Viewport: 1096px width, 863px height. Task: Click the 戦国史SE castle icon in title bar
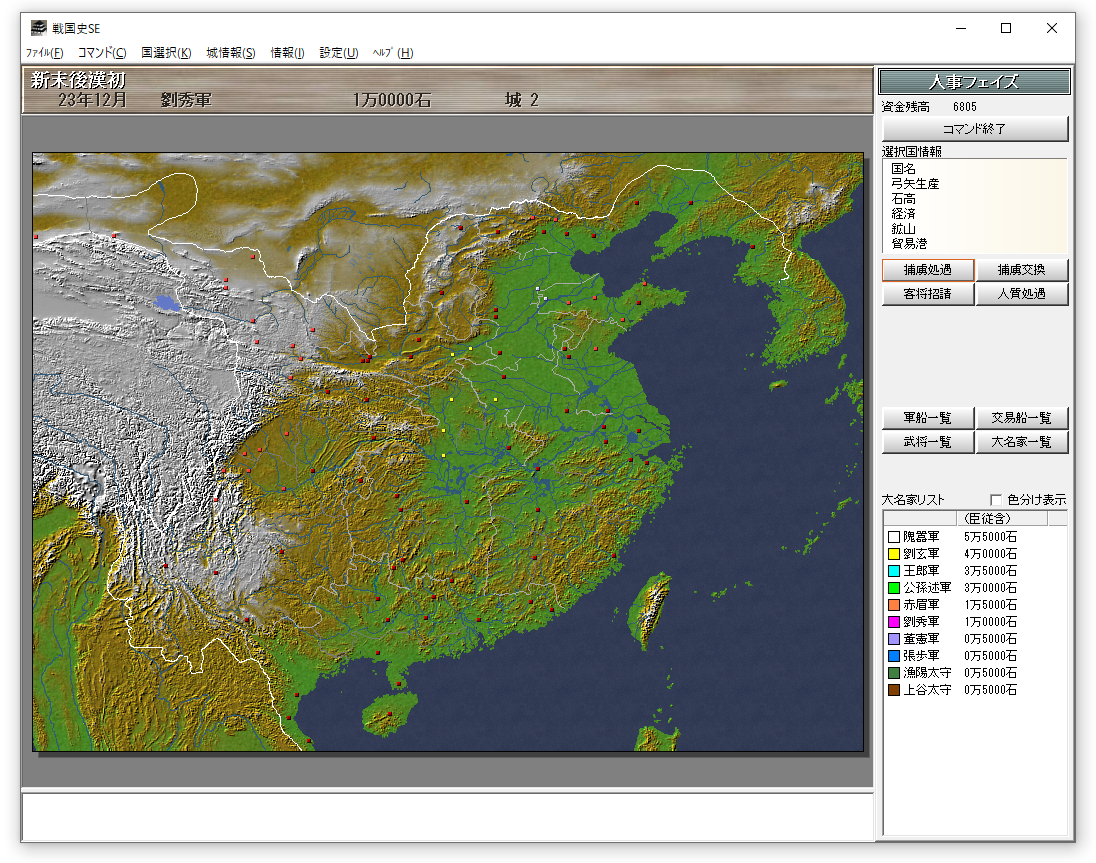pyautogui.click(x=39, y=28)
